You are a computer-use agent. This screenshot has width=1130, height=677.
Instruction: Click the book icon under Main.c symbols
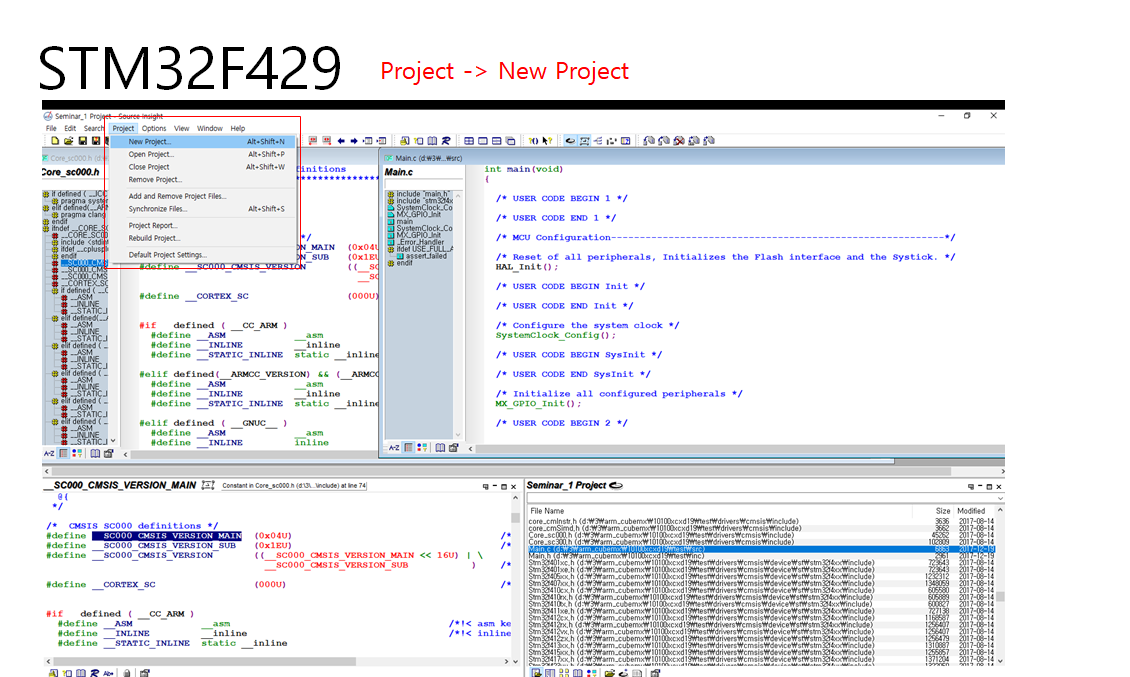tap(440, 448)
